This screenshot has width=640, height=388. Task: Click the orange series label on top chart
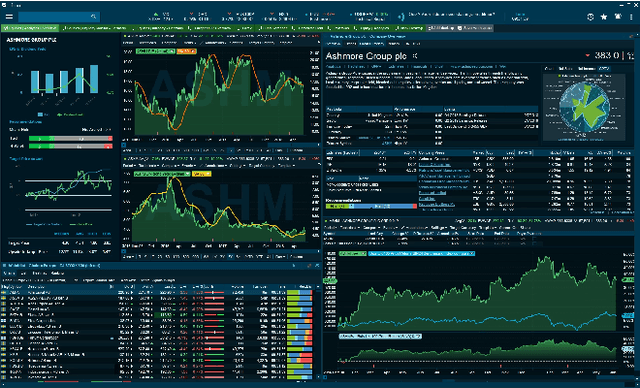pos(187,51)
